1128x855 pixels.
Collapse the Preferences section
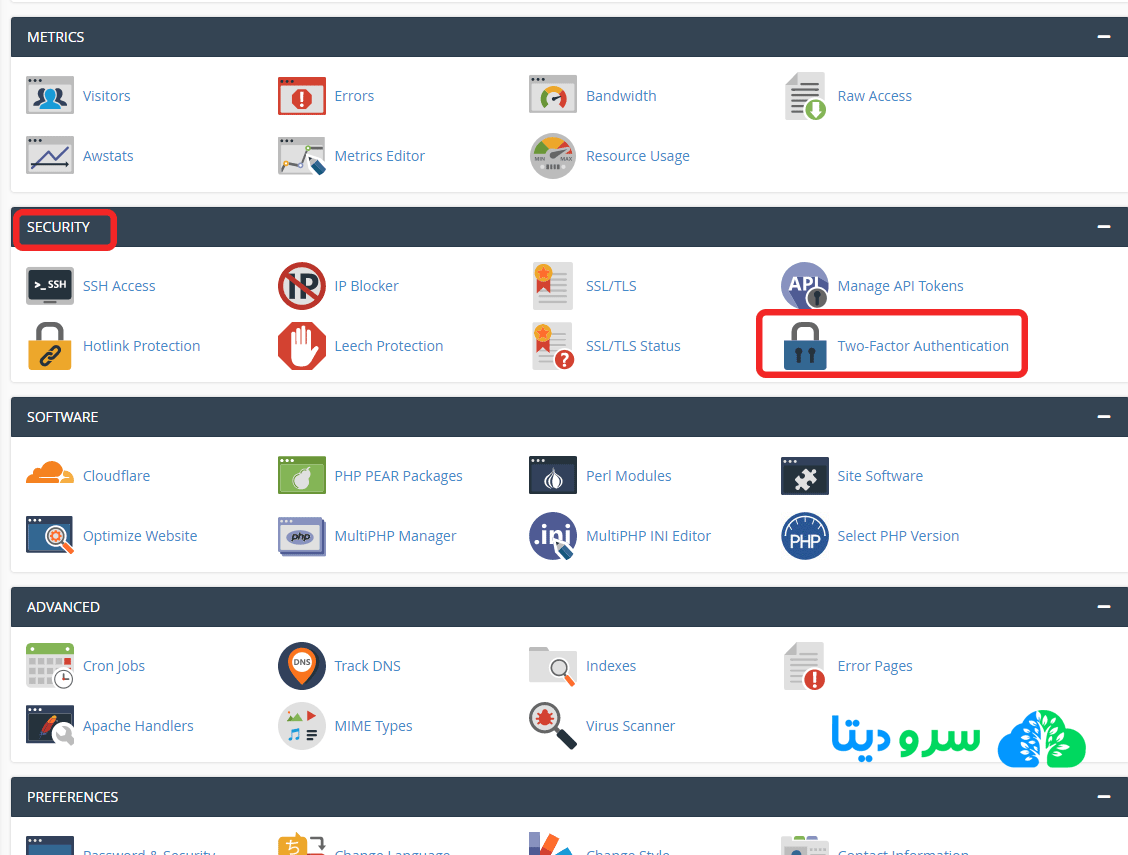click(1103, 797)
